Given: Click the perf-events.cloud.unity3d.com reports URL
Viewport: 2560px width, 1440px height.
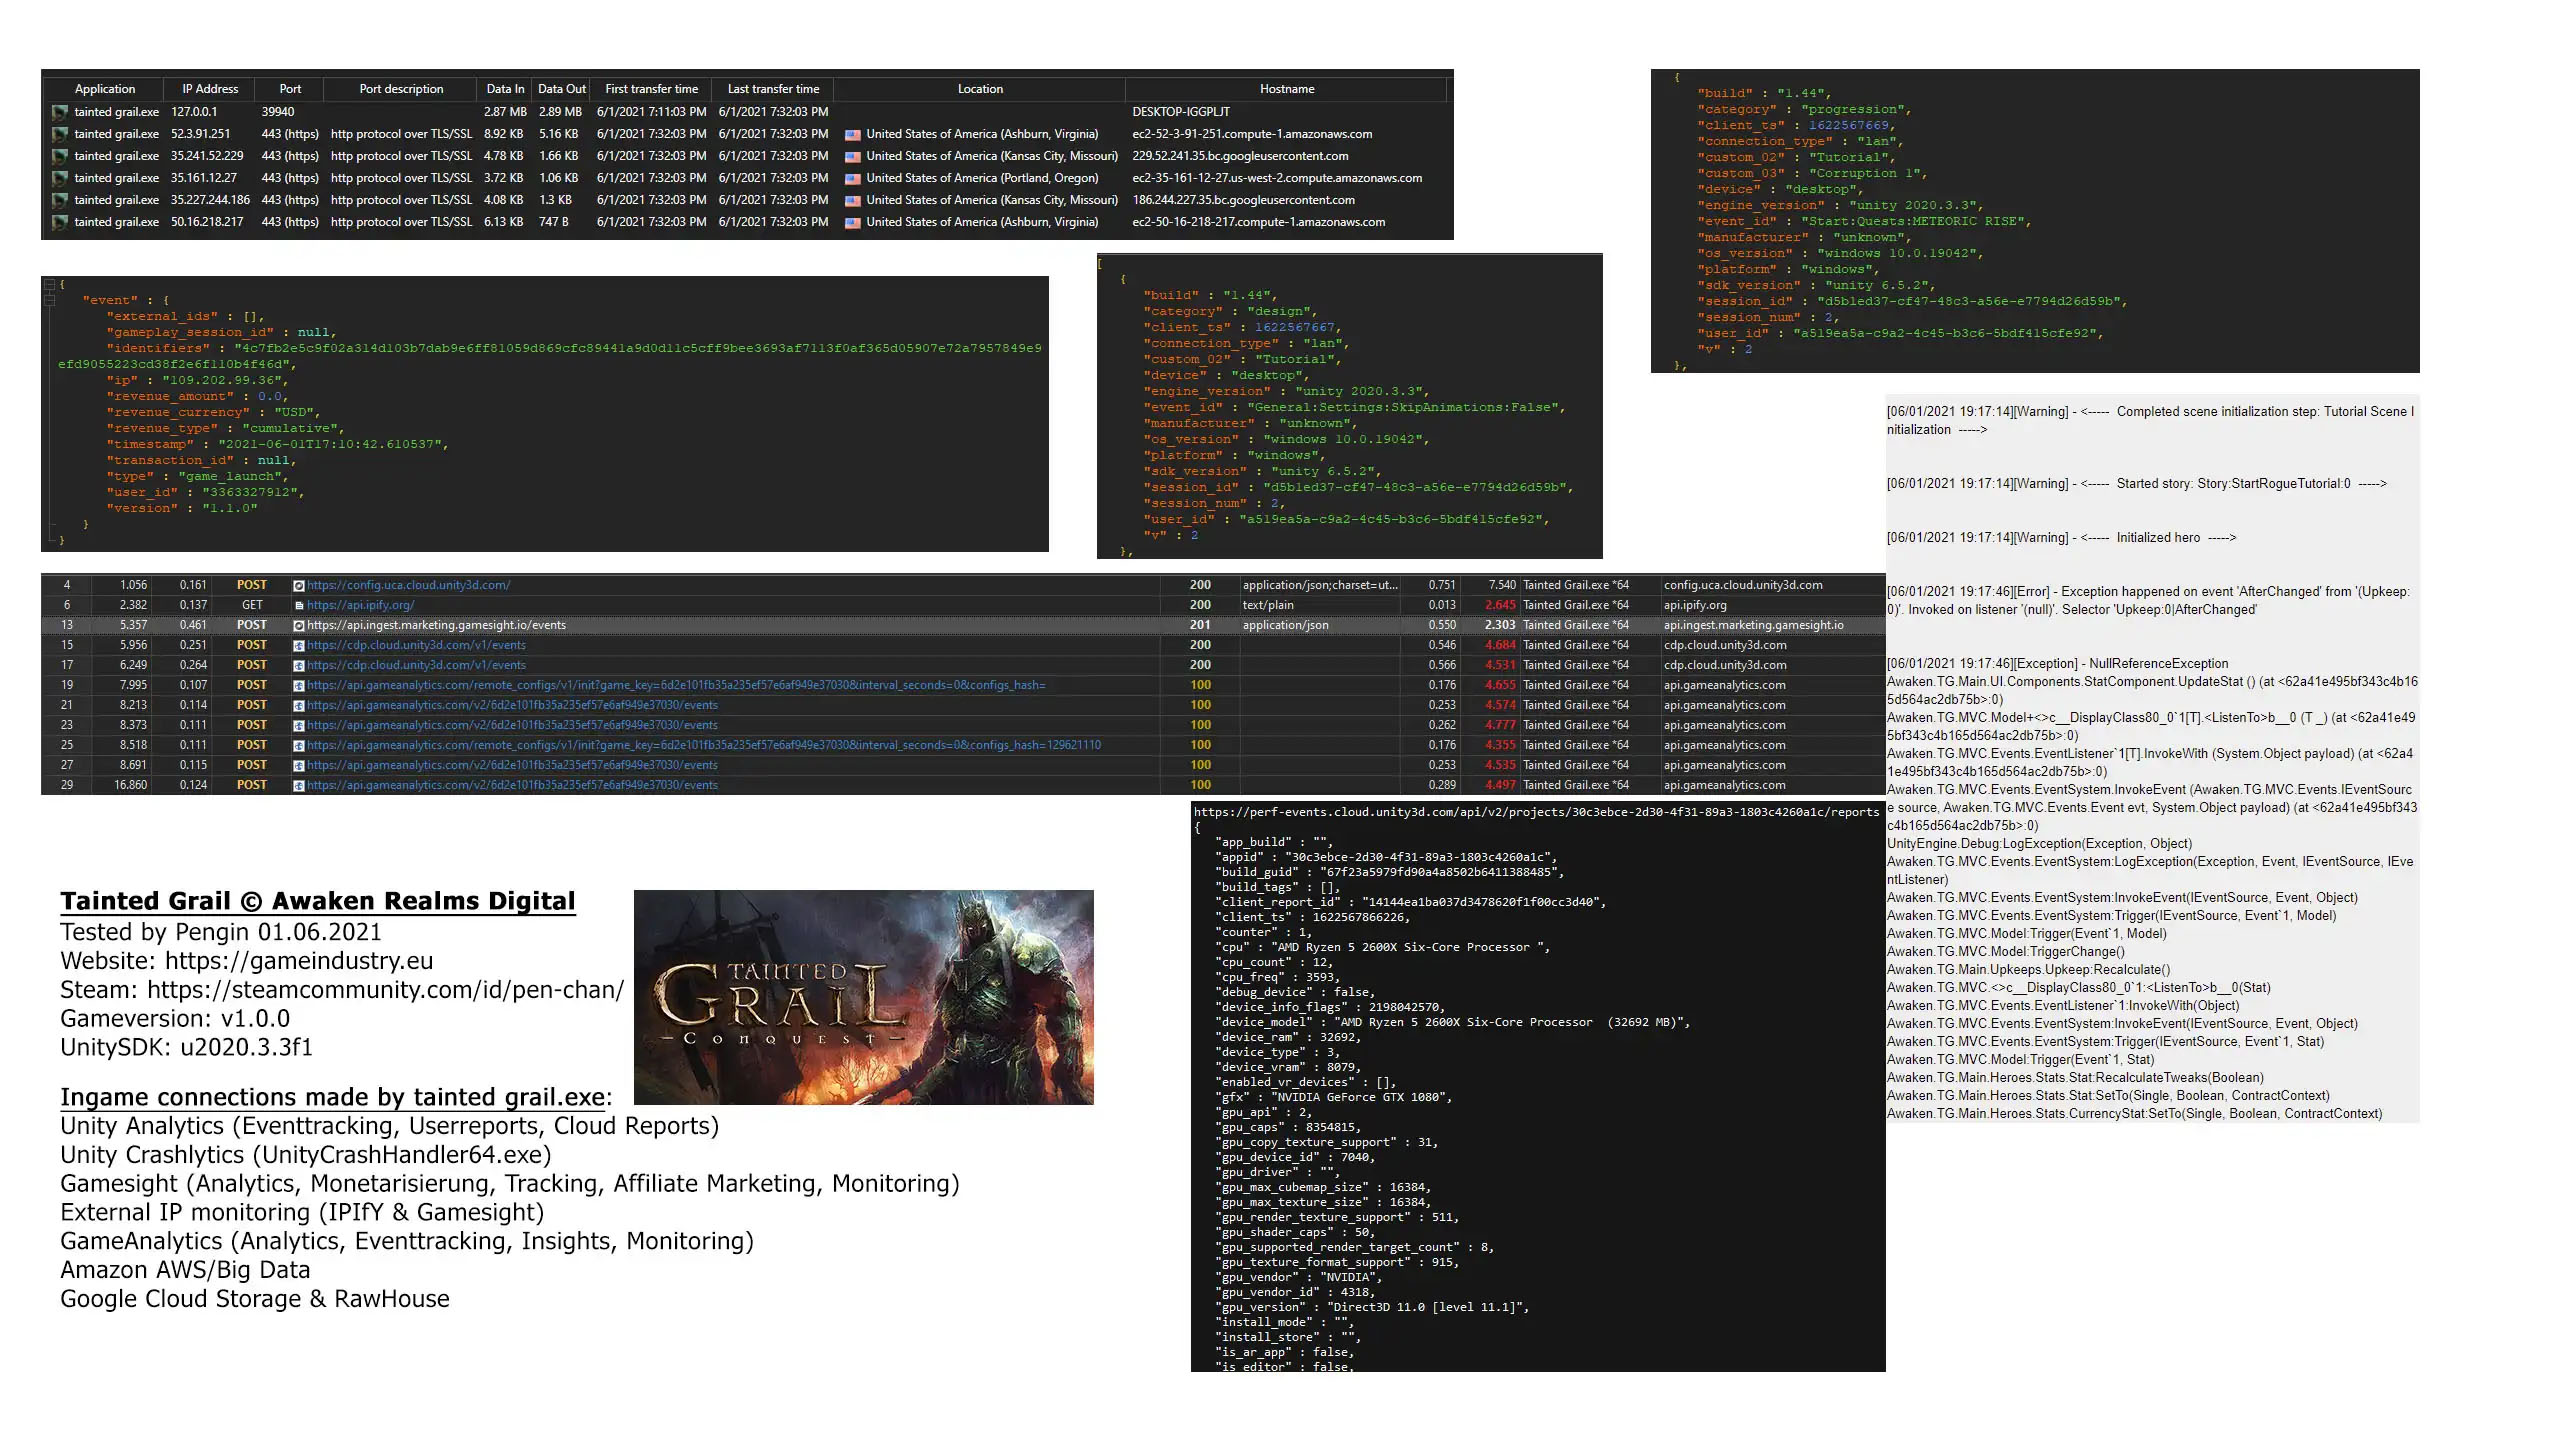Looking at the screenshot, I should pyautogui.click(x=1536, y=812).
